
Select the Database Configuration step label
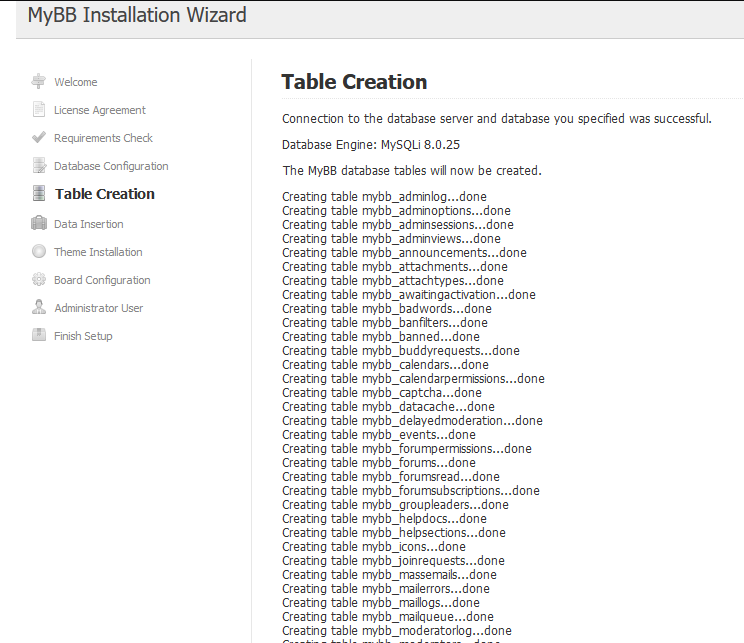point(111,166)
